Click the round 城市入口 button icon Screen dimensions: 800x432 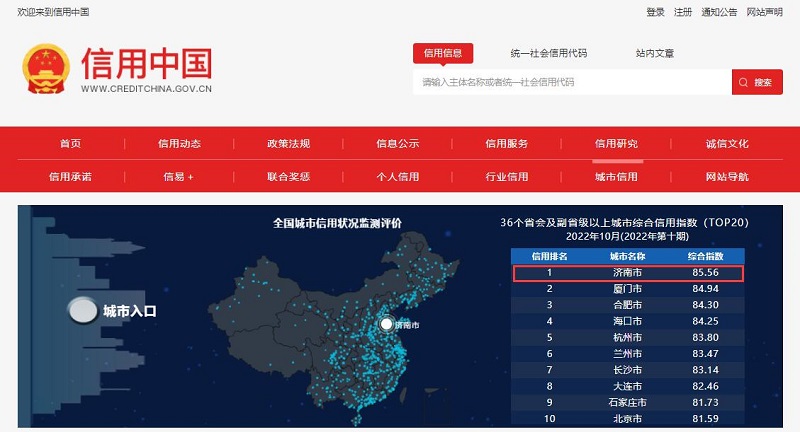point(83,311)
